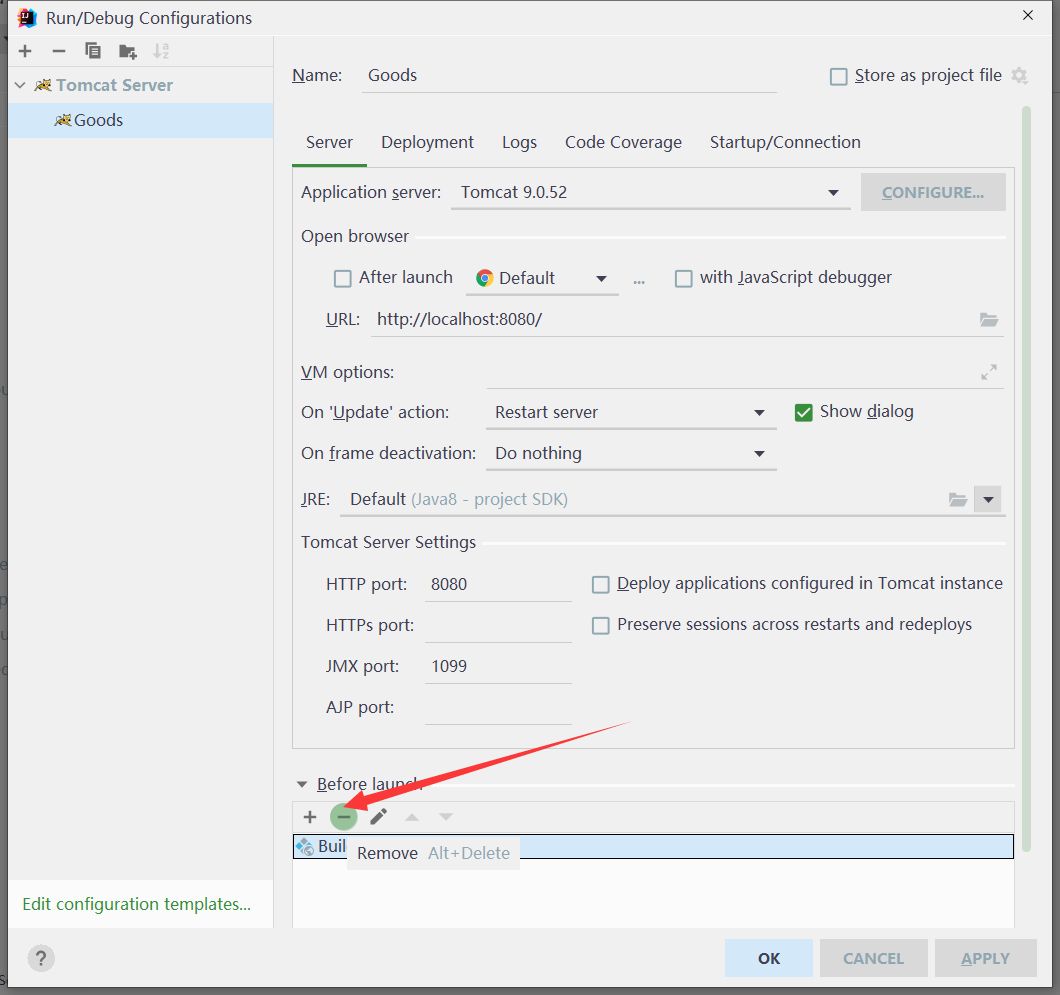This screenshot has width=1060, height=995.
Task: Close Run/Debug Configurations dialog
Action: point(1028,16)
